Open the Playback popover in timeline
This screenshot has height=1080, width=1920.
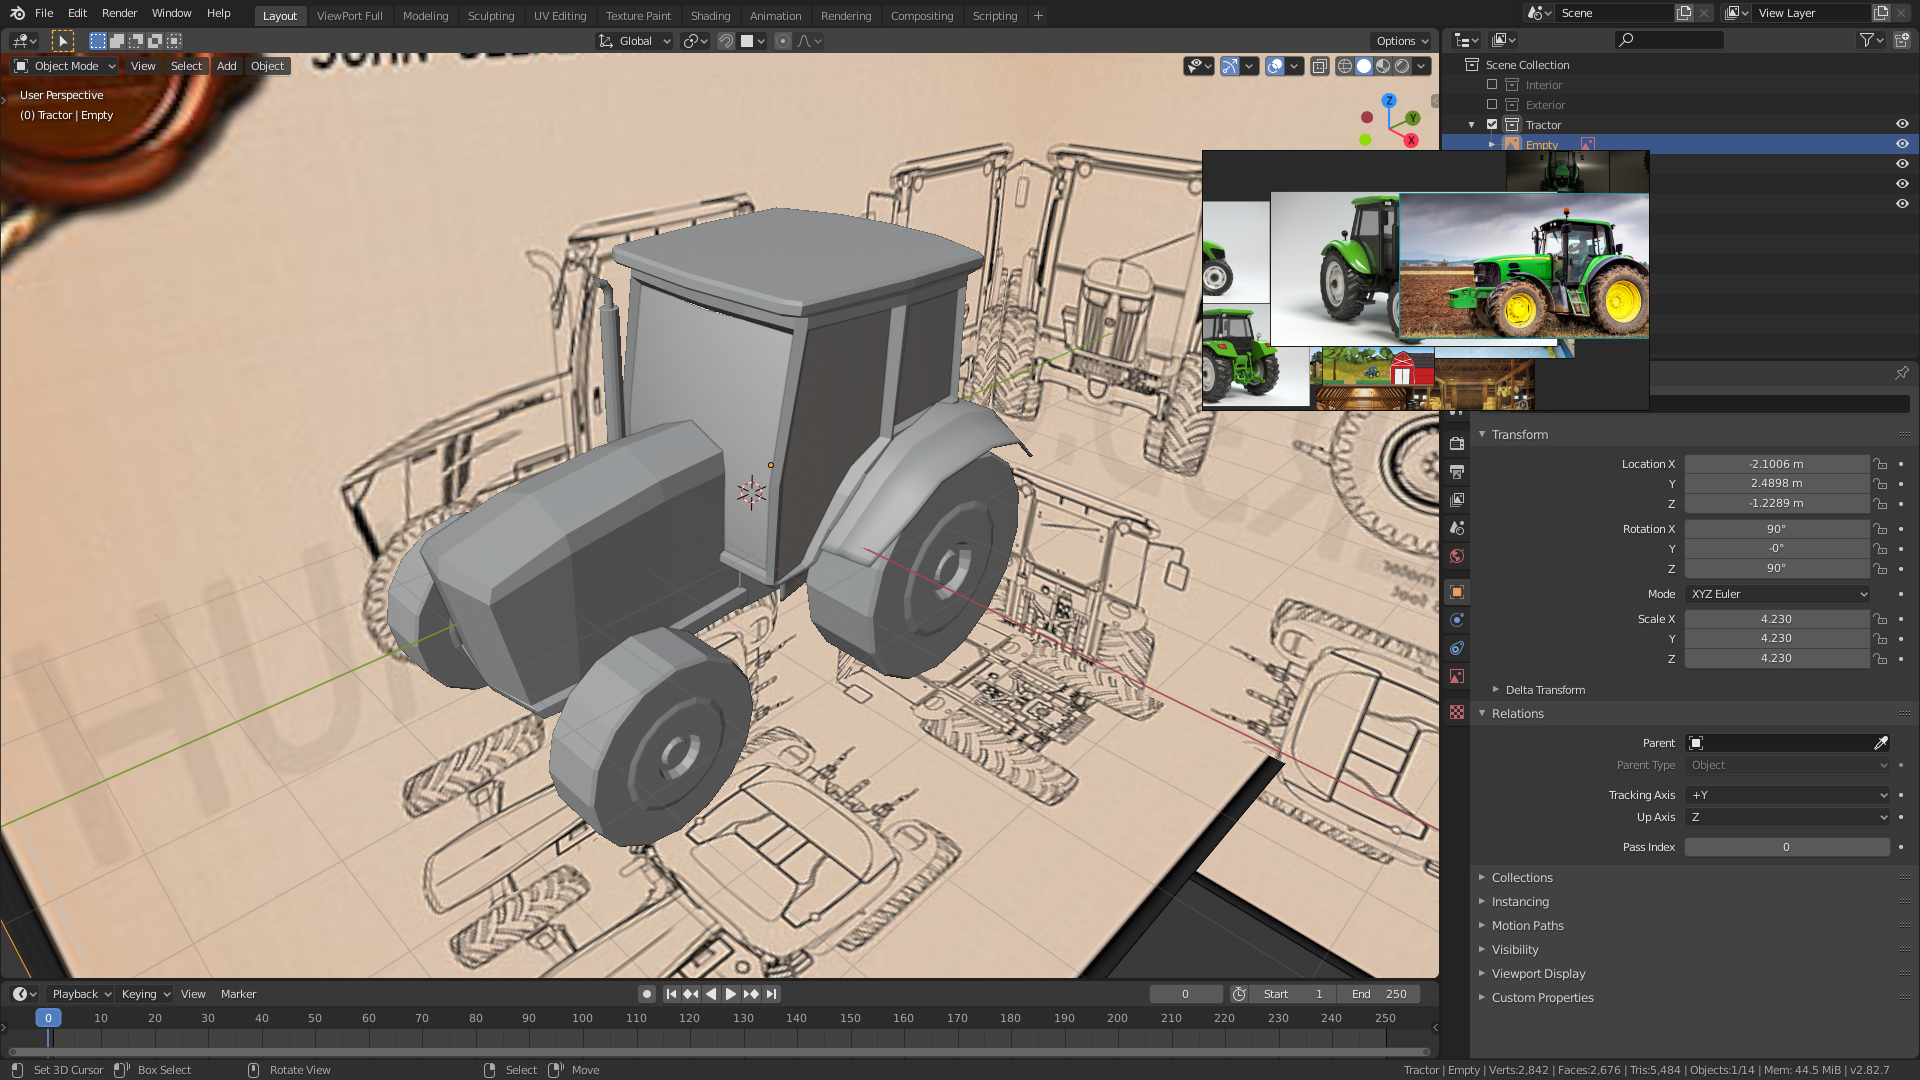click(81, 994)
